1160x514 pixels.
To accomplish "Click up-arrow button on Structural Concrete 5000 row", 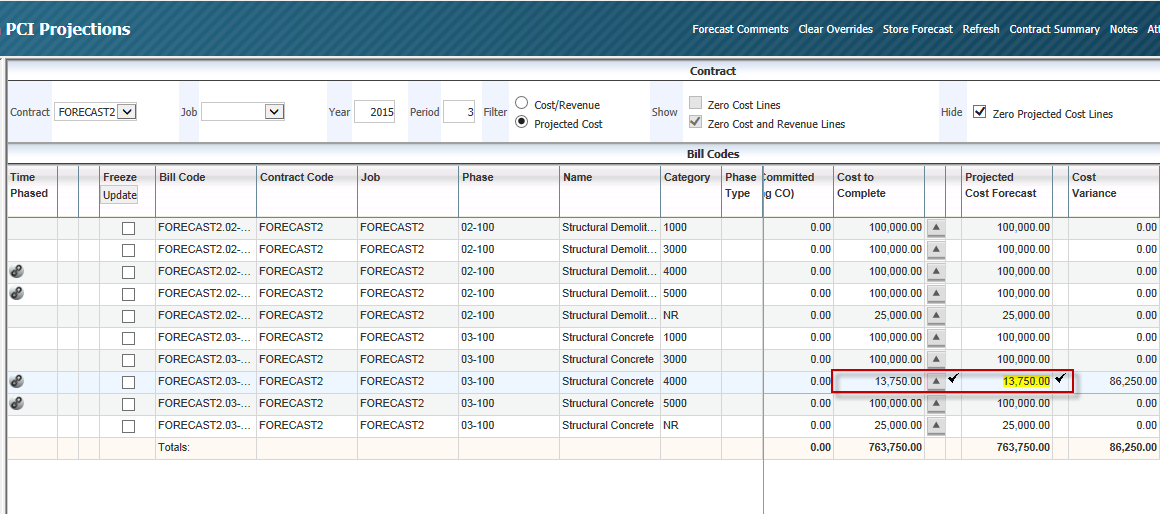I will coord(936,405).
